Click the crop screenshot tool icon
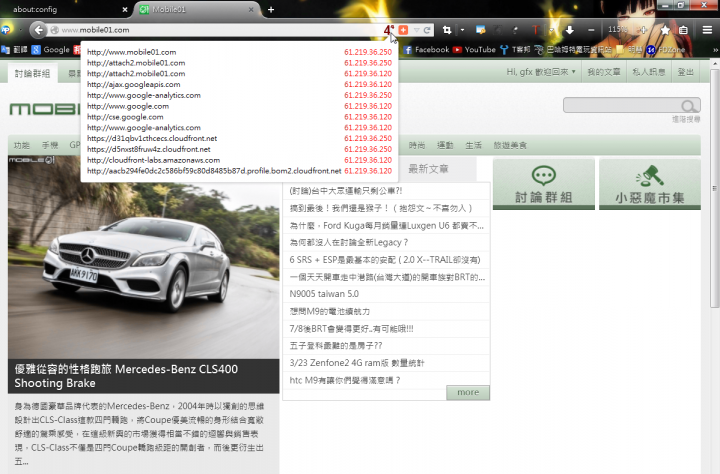The width and height of the screenshot is (720, 474). coord(447,30)
